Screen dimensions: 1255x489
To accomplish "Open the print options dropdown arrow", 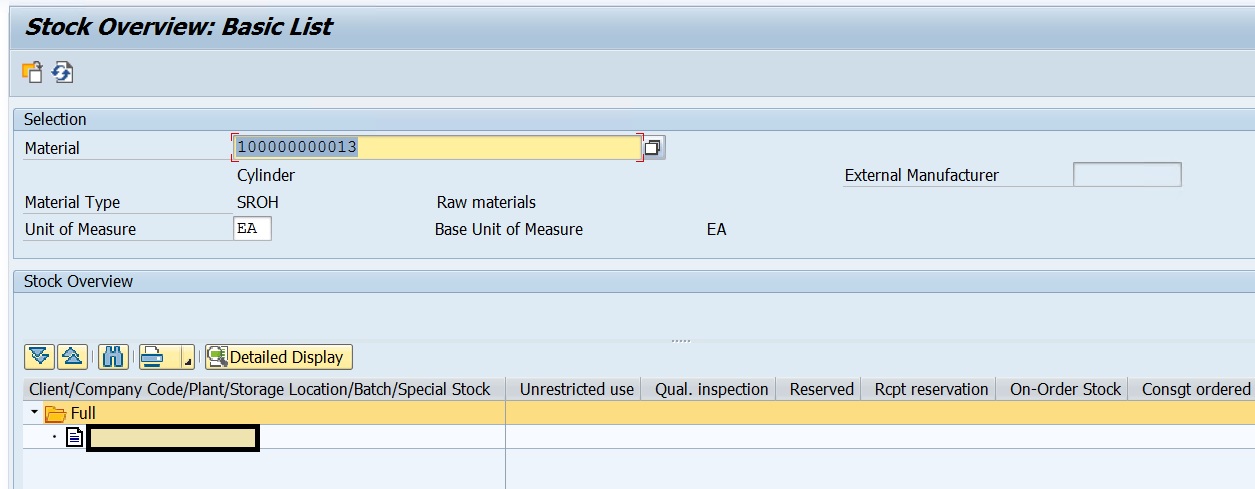I will click(185, 358).
